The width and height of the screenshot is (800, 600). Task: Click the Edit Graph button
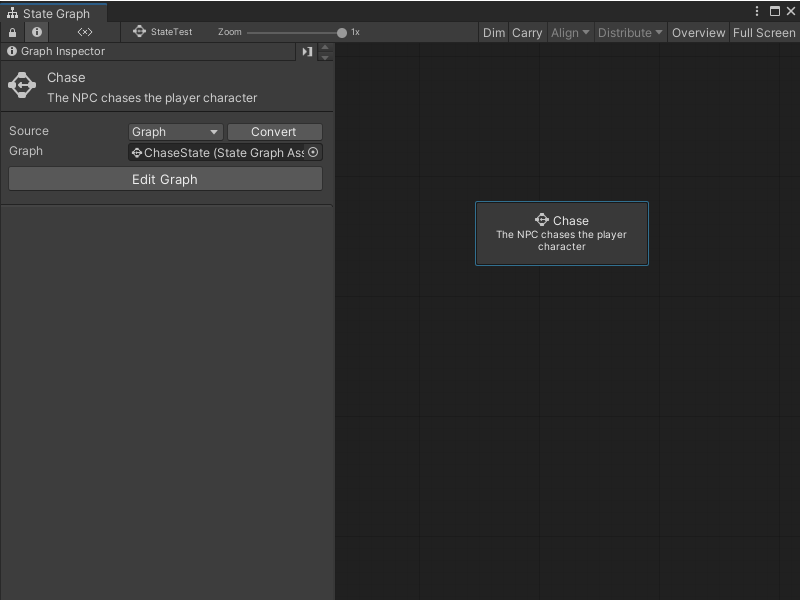165,179
